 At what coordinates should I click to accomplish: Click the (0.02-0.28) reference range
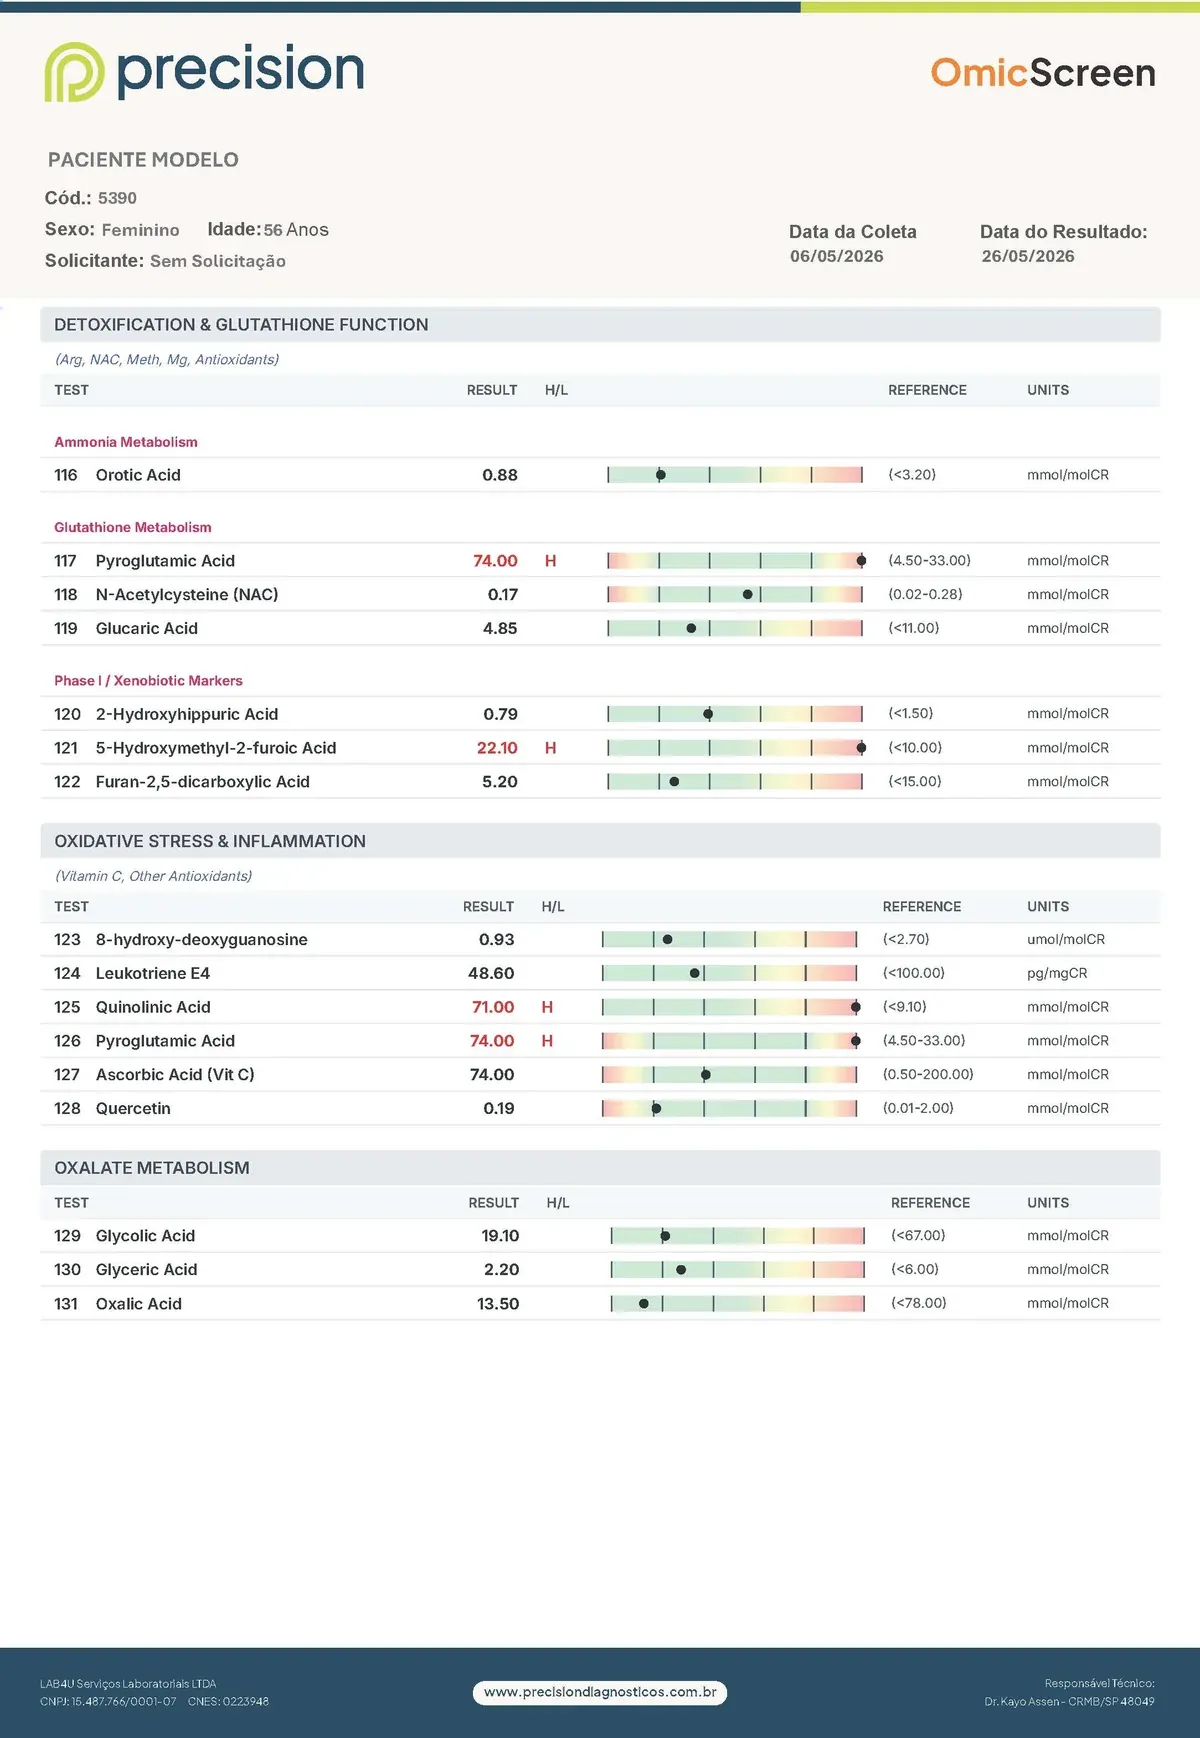pos(925,594)
